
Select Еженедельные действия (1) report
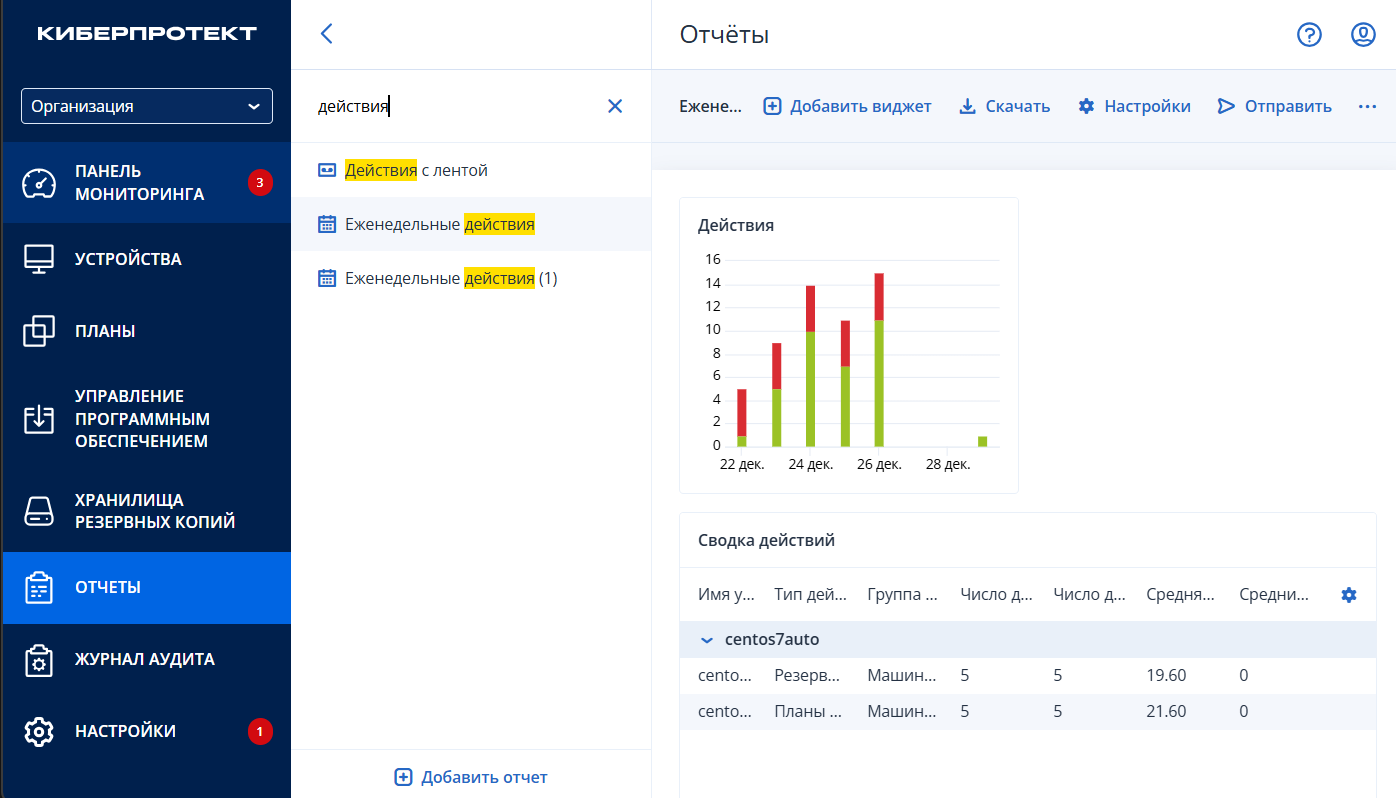tap(471, 279)
